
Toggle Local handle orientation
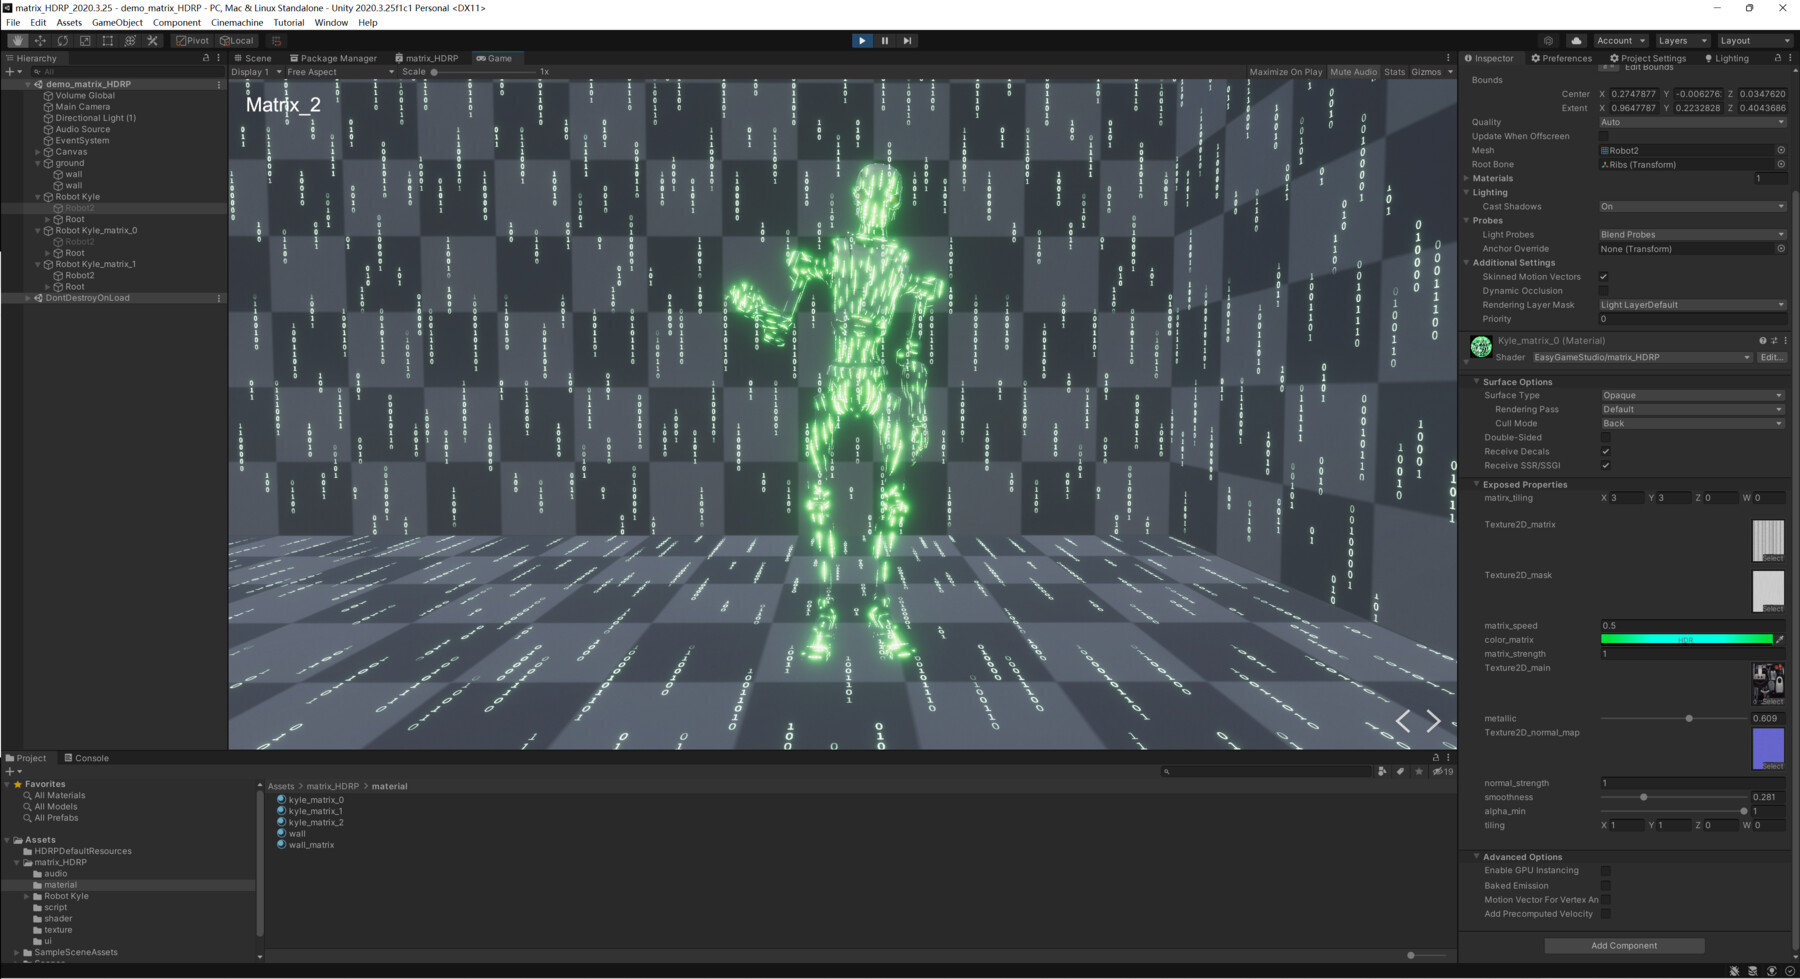click(237, 41)
